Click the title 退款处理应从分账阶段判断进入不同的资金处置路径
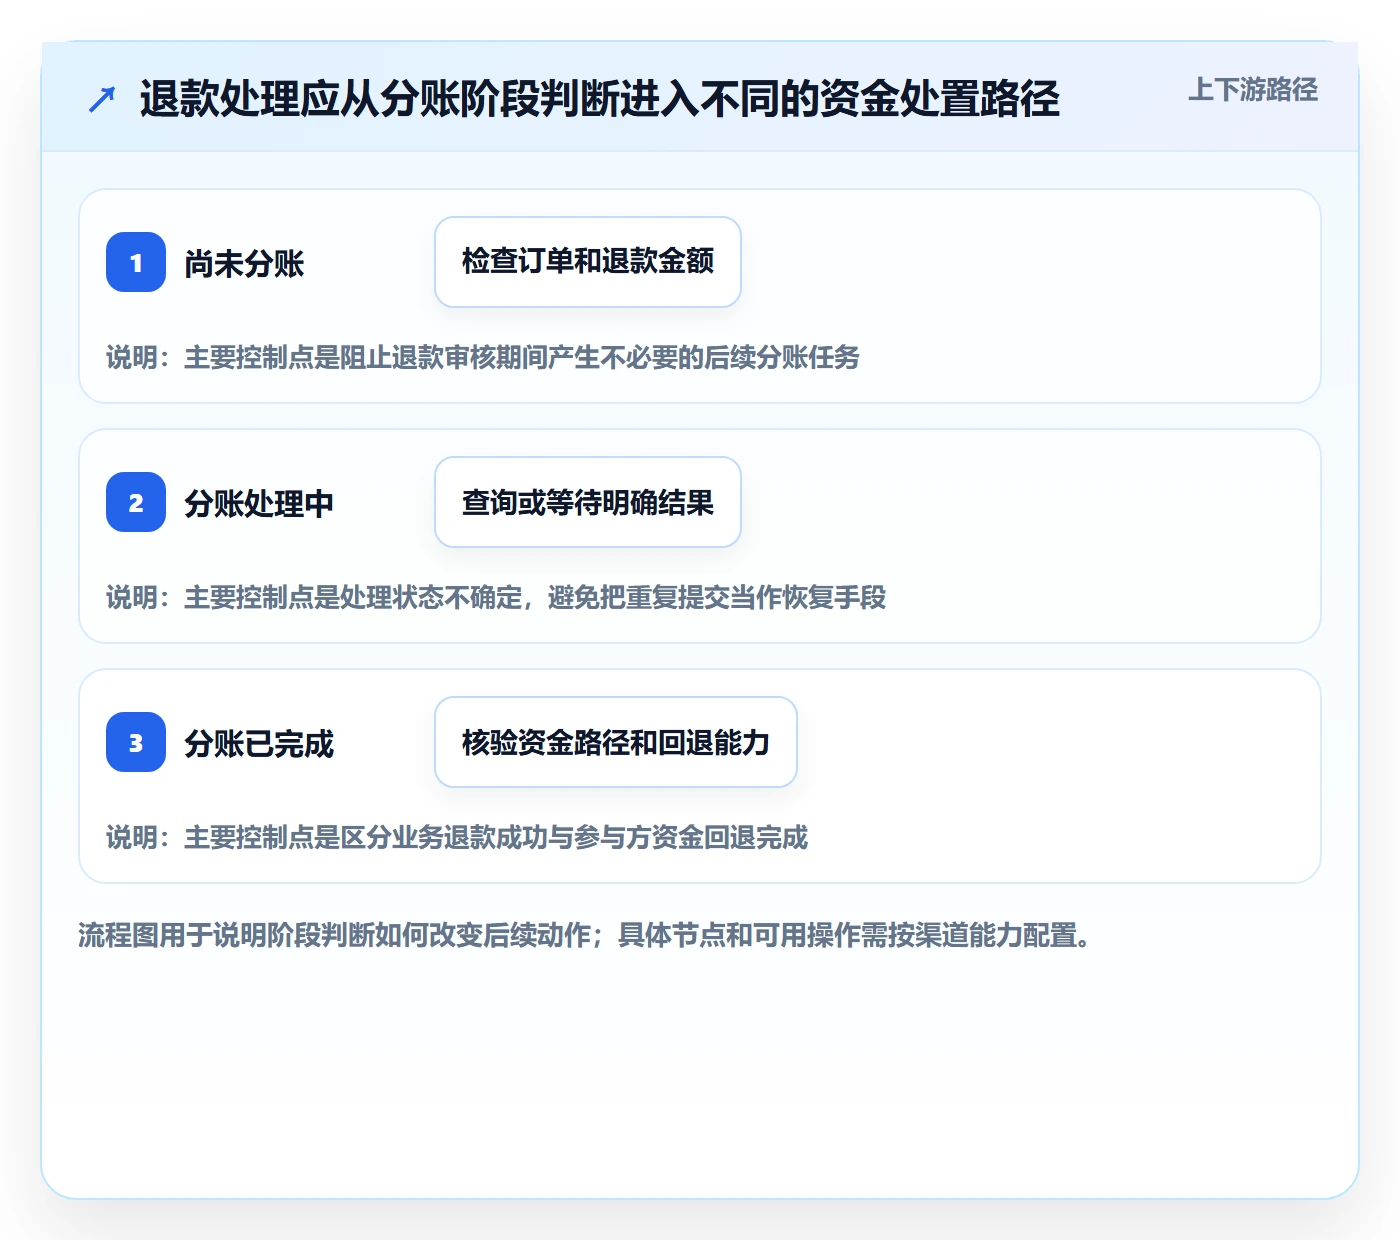The image size is (1400, 1240). (599, 99)
